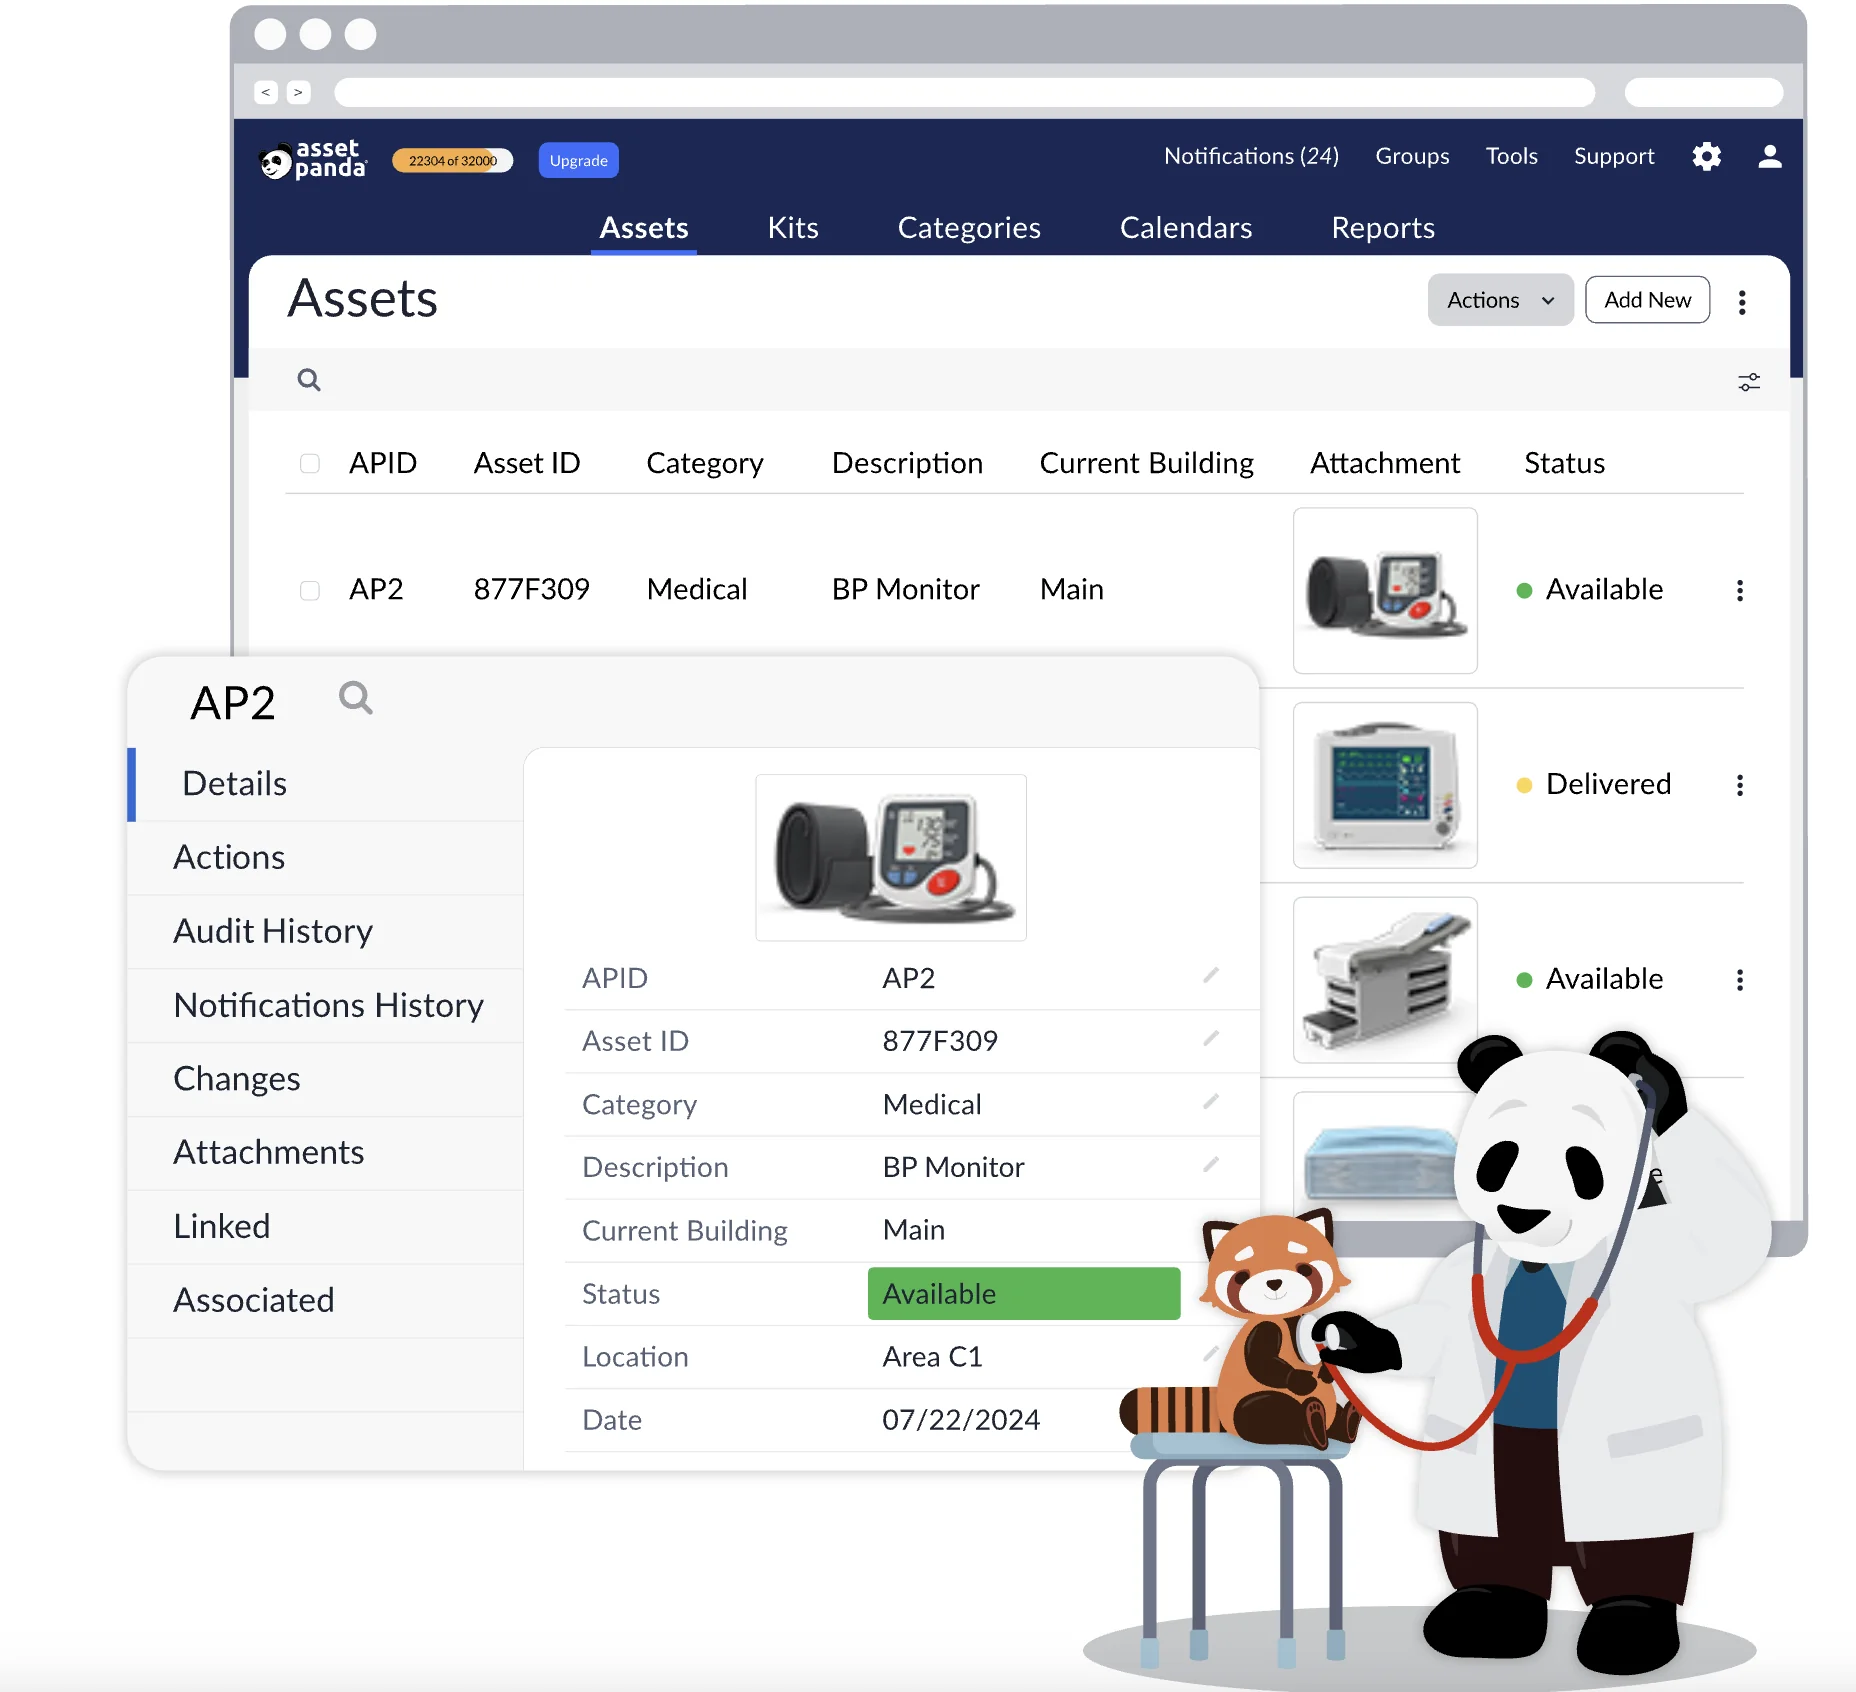This screenshot has width=1856, height=1692.
Task: Open row menu for AP2 BP Monitor
Action: pos(1740,590)
